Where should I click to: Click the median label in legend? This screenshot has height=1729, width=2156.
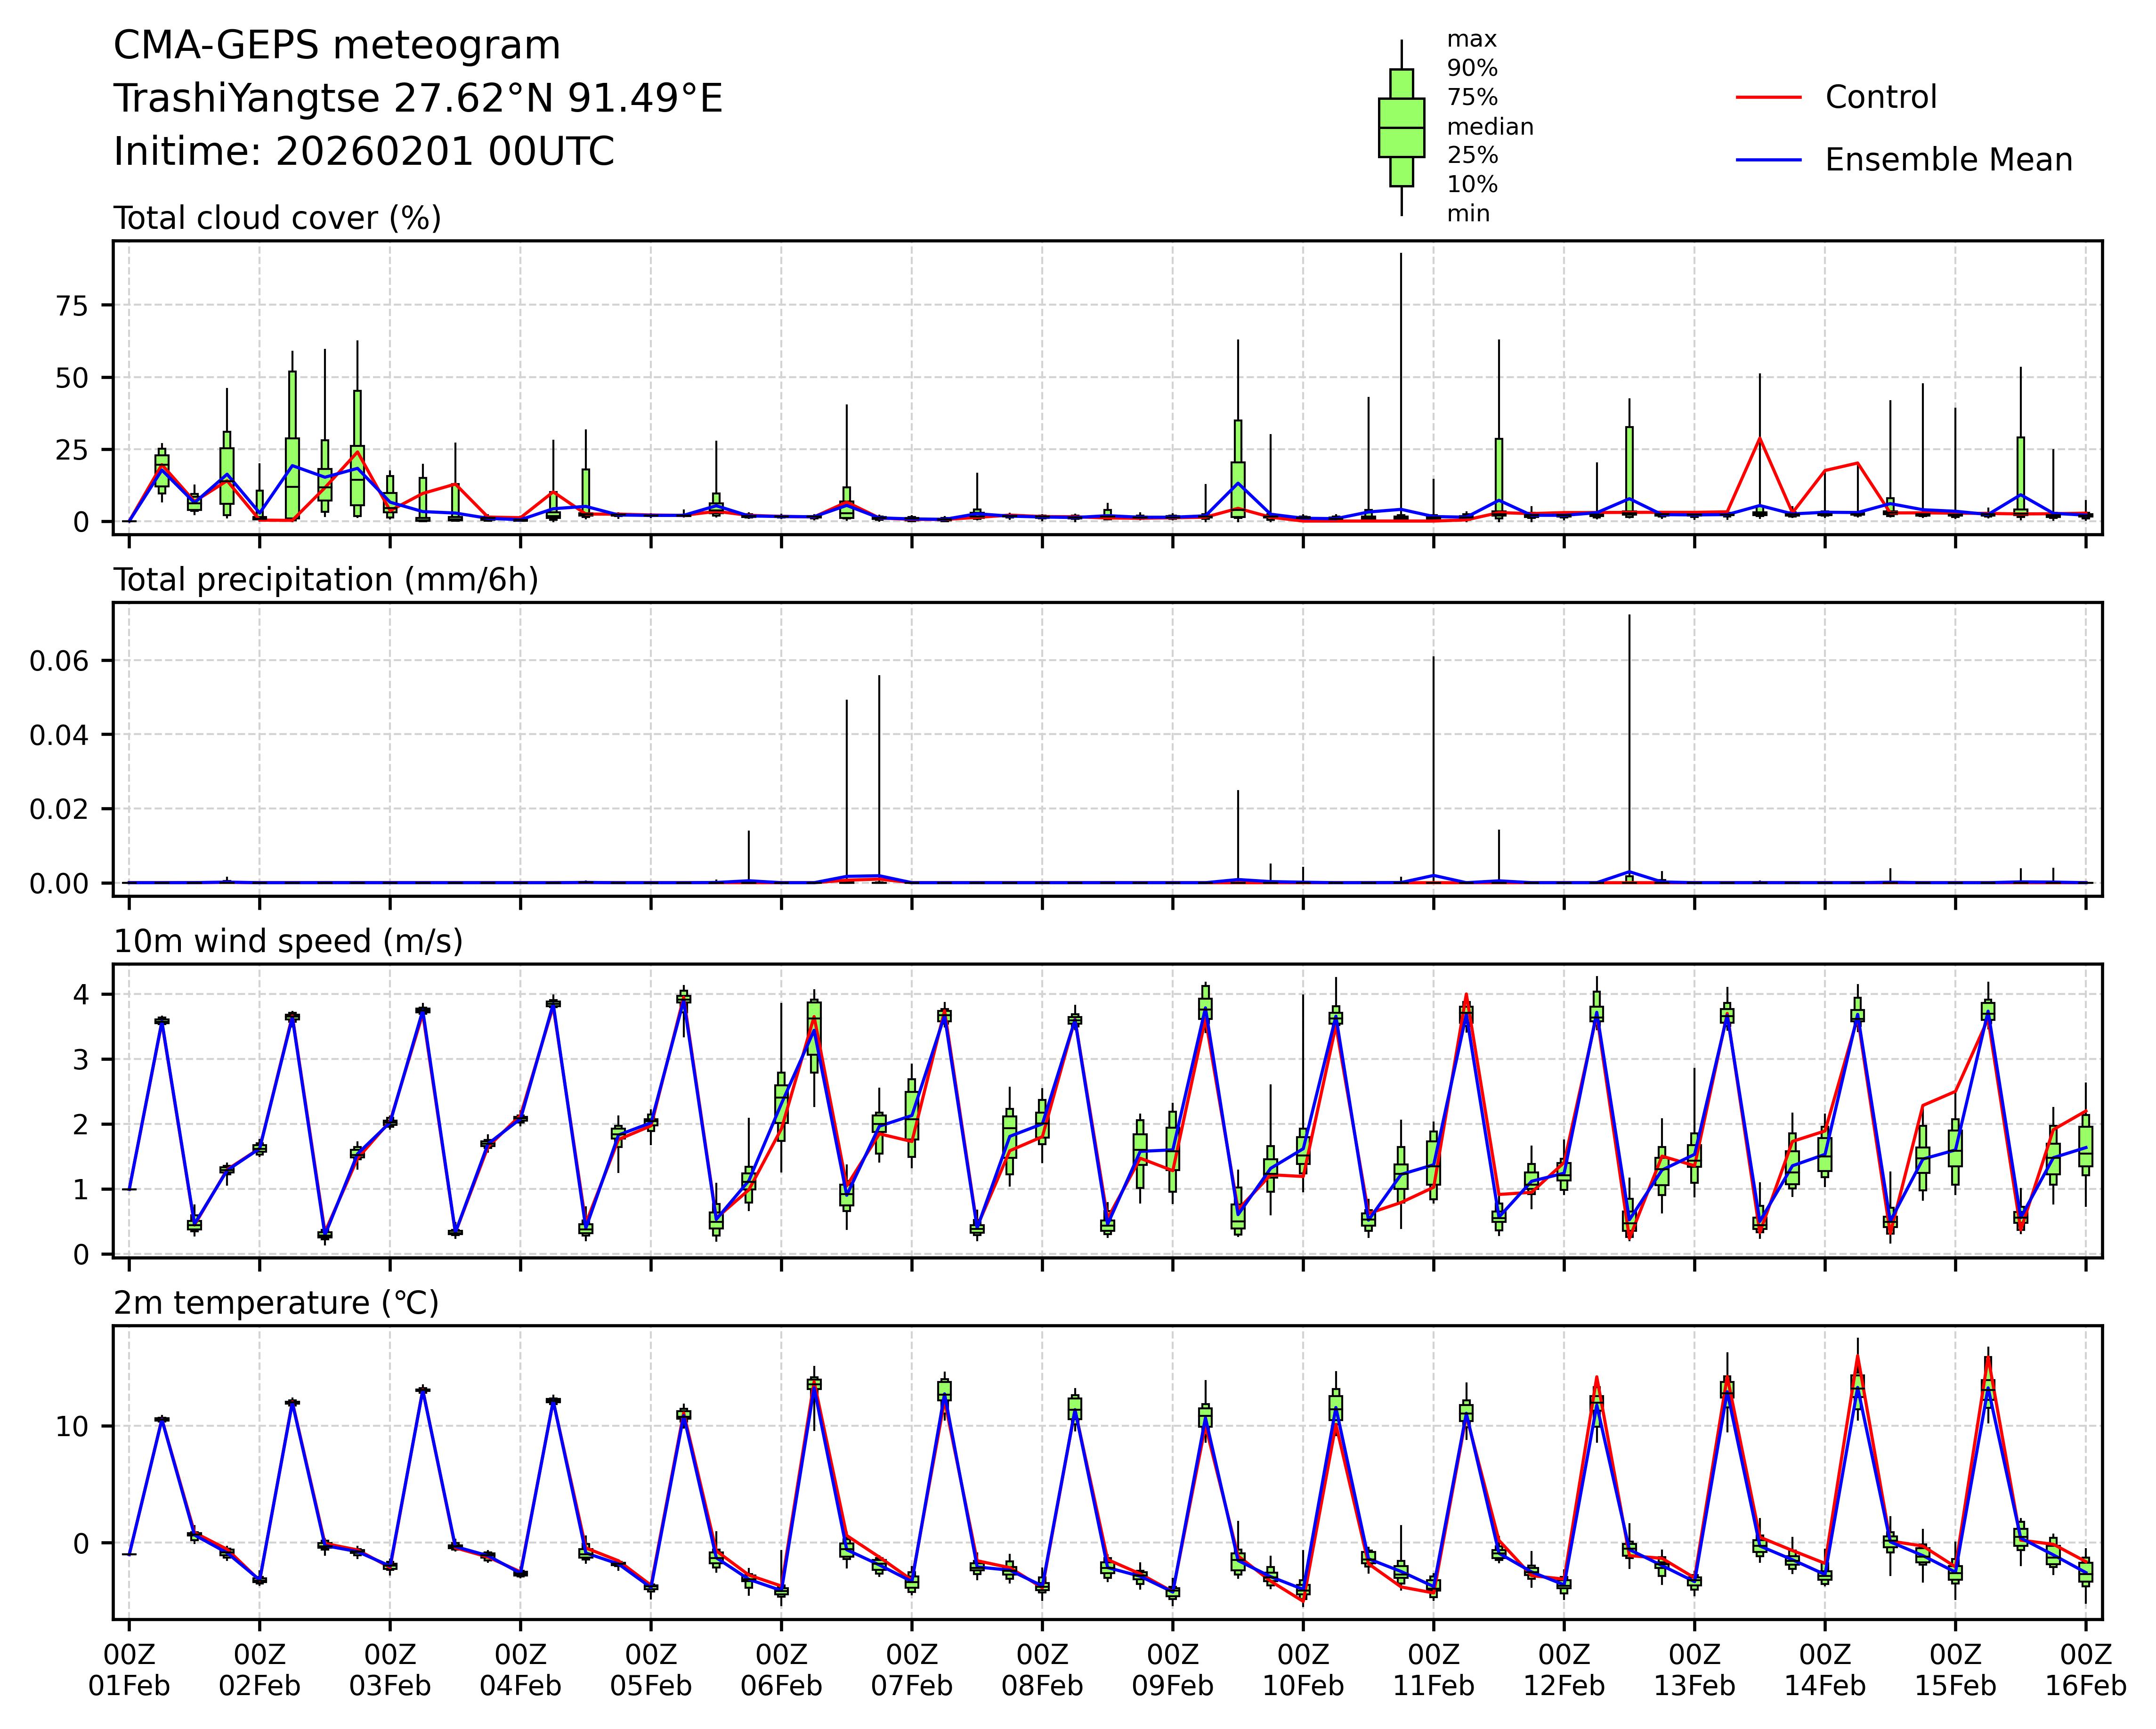pyautogui.click(x=1489, y=127)
